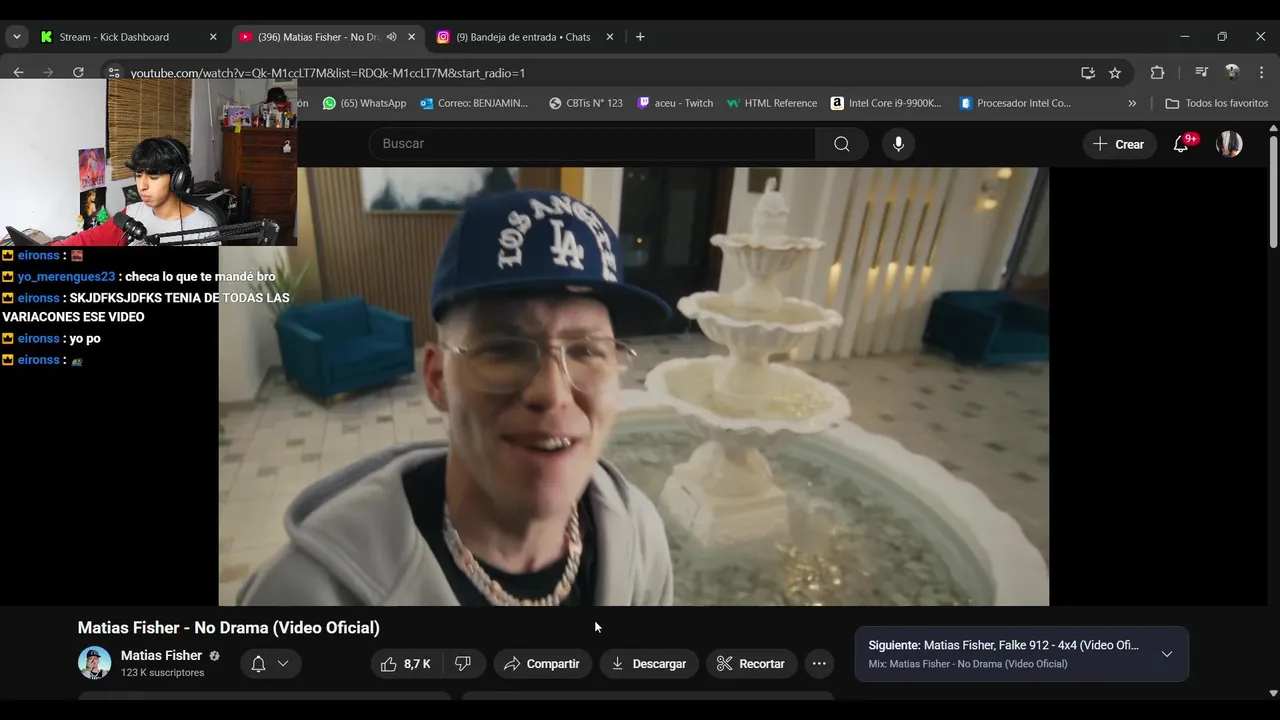Click chat username yo_merengues23
The width and height of the screenshot is (1280, 720).
pyautogui.click(x=66, y=277)
